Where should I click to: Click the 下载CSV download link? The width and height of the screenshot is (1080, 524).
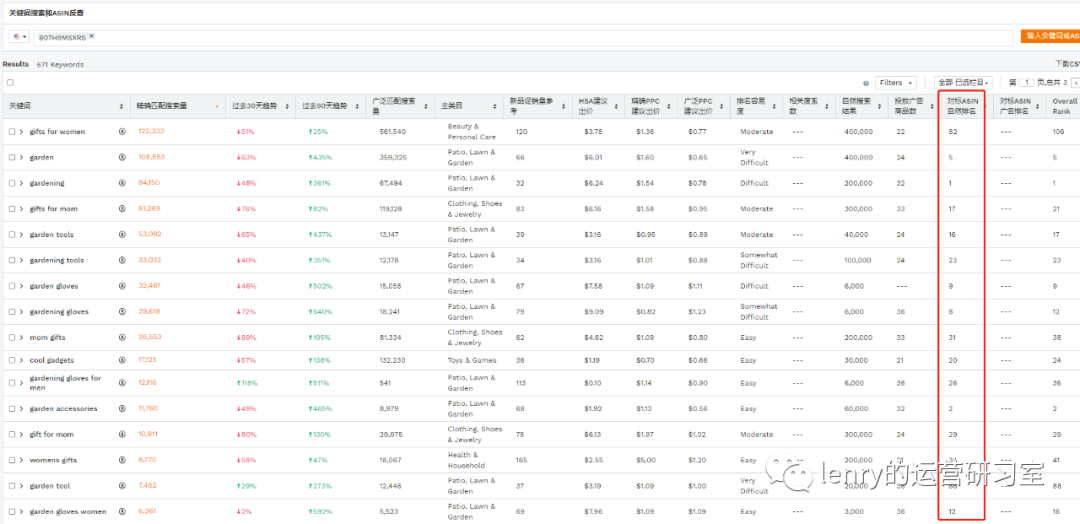(1067, 63)
